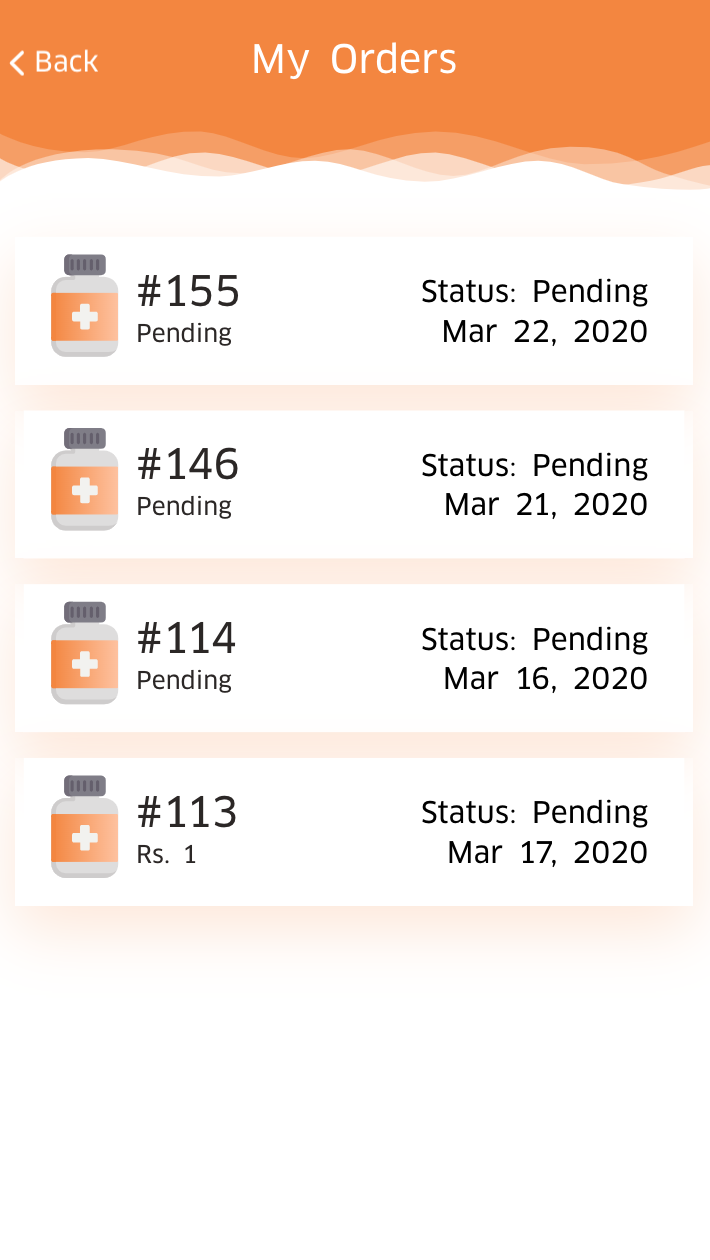Click medicine bottle icon for order #146
Image resolution: width=710 pixels, height=1260 pixels.
[x=85, y=480]
